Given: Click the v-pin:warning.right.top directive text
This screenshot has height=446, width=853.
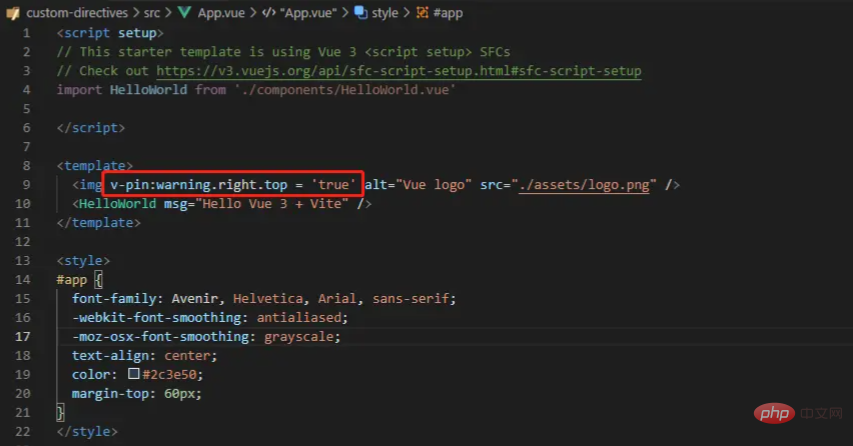Looking at the screenshot, I should click(199, 185).
